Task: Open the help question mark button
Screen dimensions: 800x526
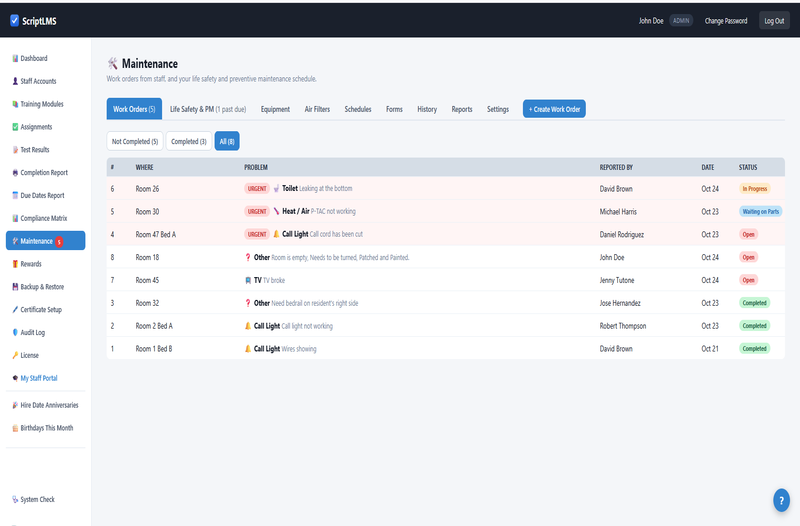Action: [x=781, y=500]
